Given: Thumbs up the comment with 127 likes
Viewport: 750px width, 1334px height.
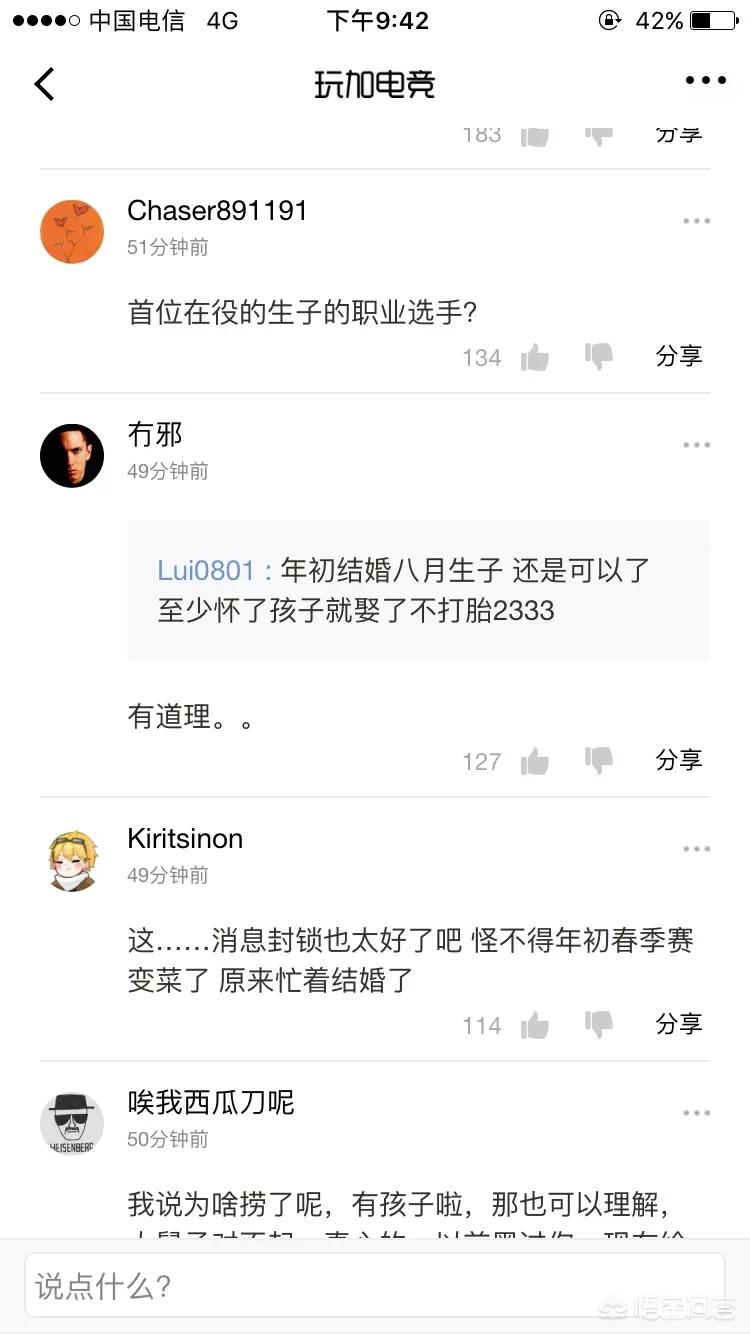Looking at the screenshot, I should [535, 761].
